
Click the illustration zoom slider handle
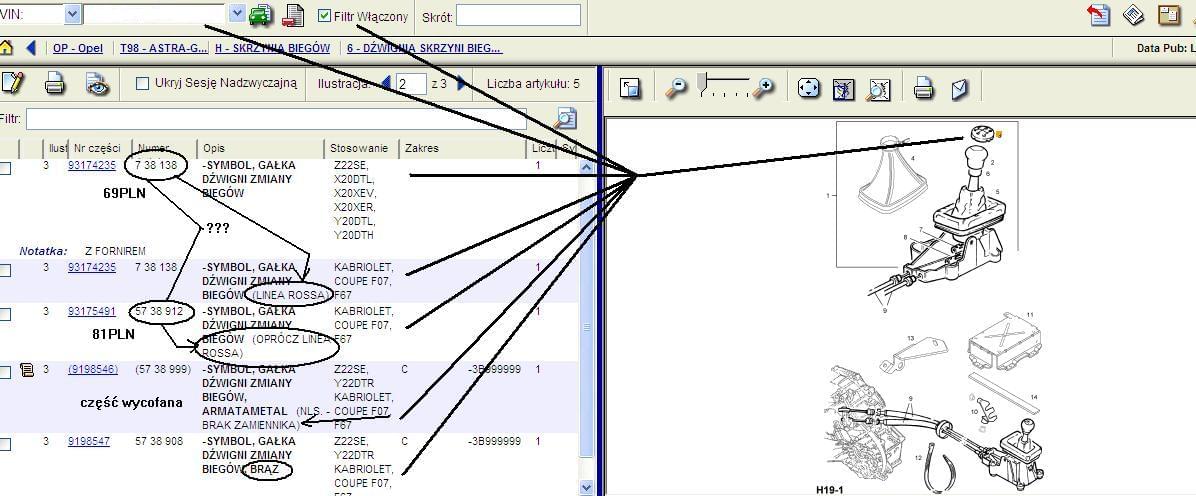(x=703, y=82)
